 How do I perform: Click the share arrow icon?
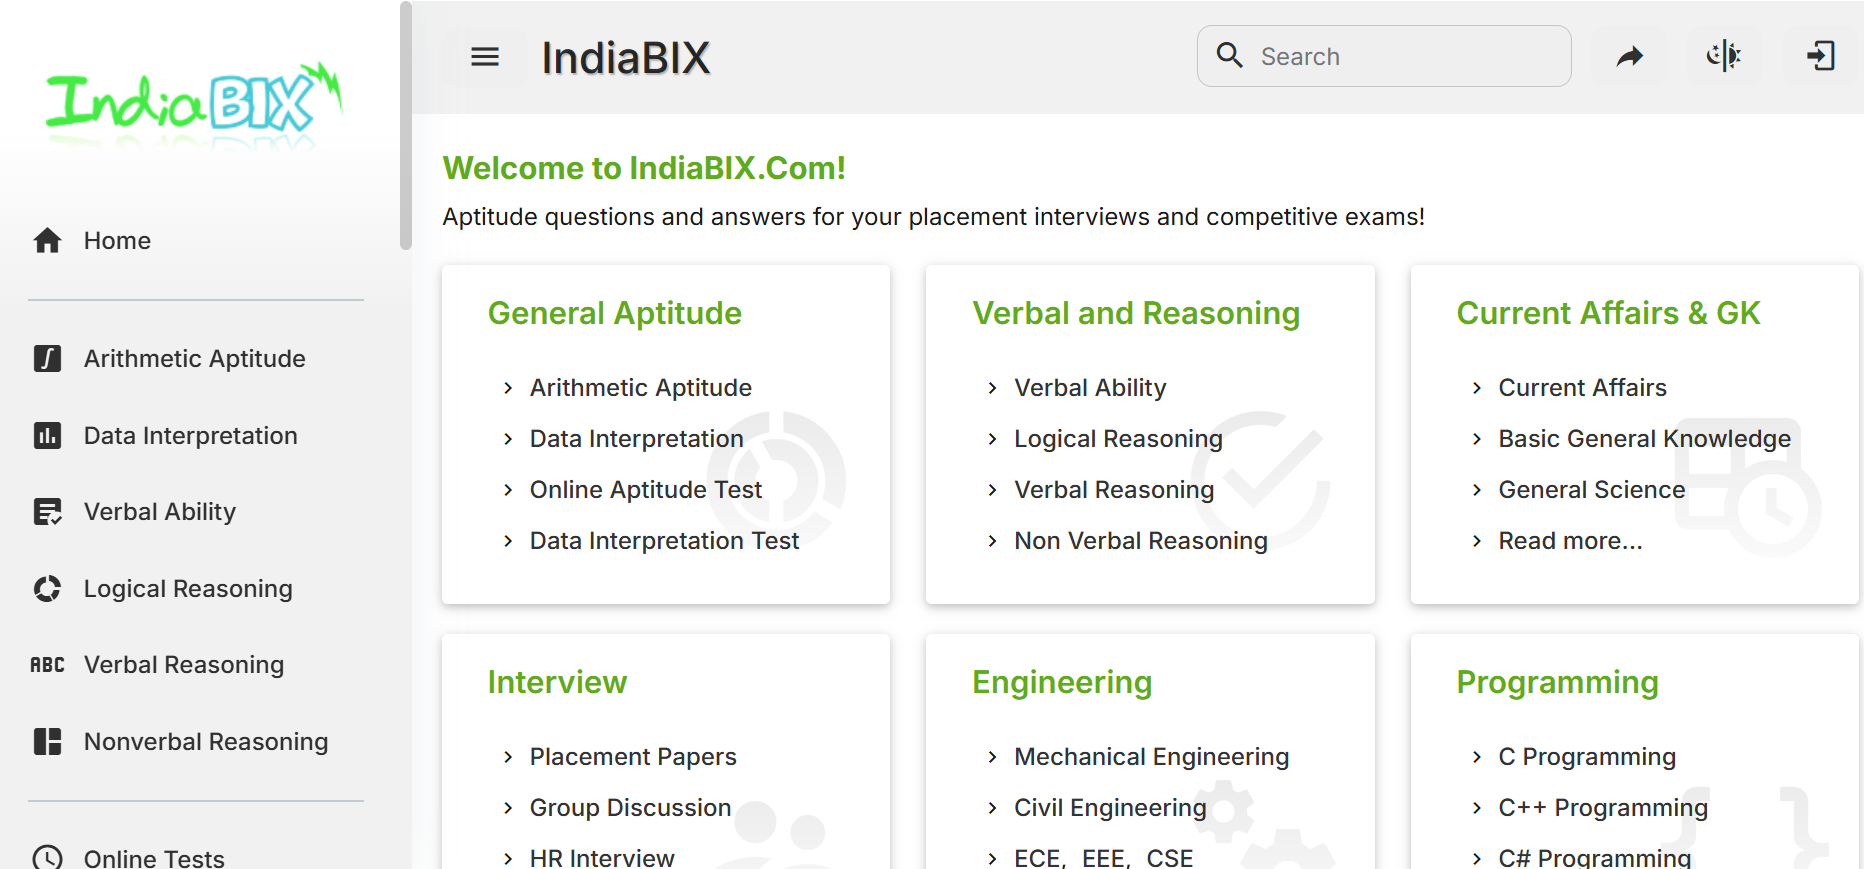click(1630, 57)
